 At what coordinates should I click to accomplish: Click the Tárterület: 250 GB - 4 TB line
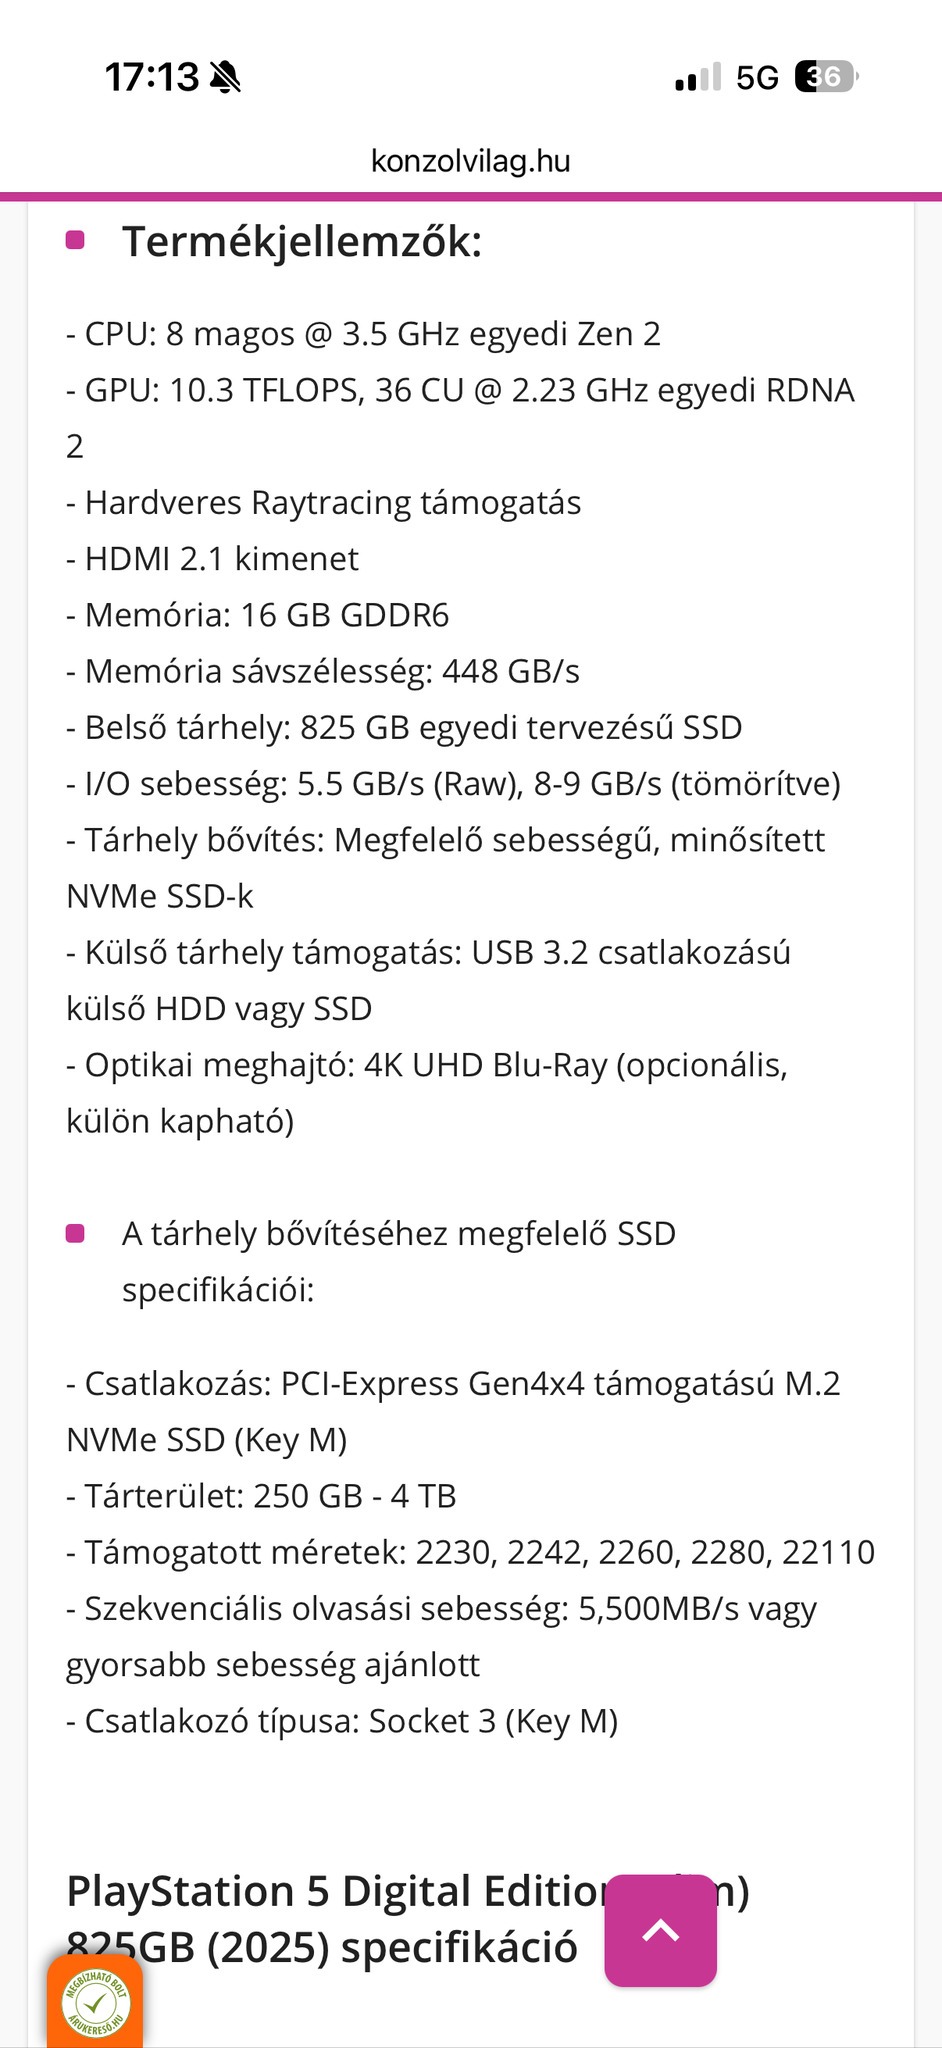click(261, 1496)
